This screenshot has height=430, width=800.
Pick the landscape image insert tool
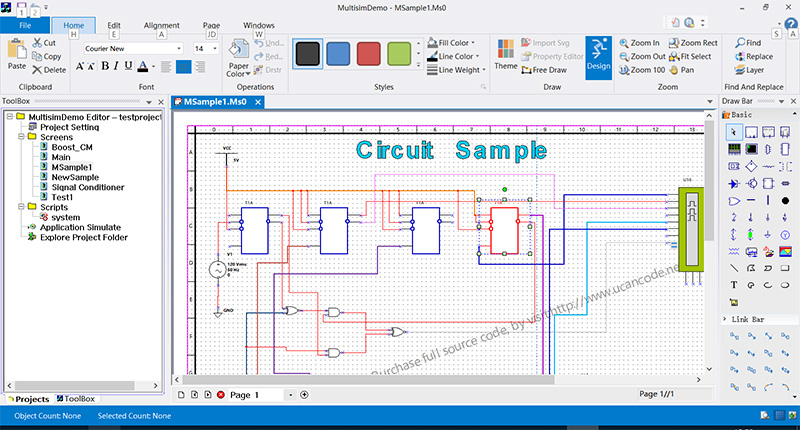[785, 251]
